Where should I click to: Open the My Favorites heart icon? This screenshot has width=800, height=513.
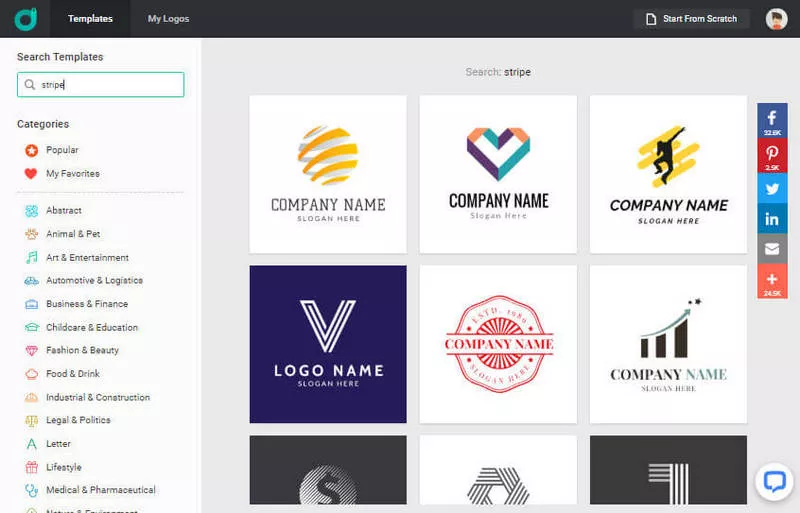tap(31, 174)
